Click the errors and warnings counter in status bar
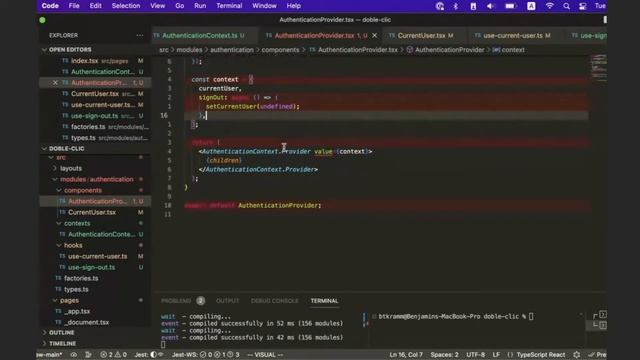The width and height of the screenshot is (640, 360). (x=113, y=355)
